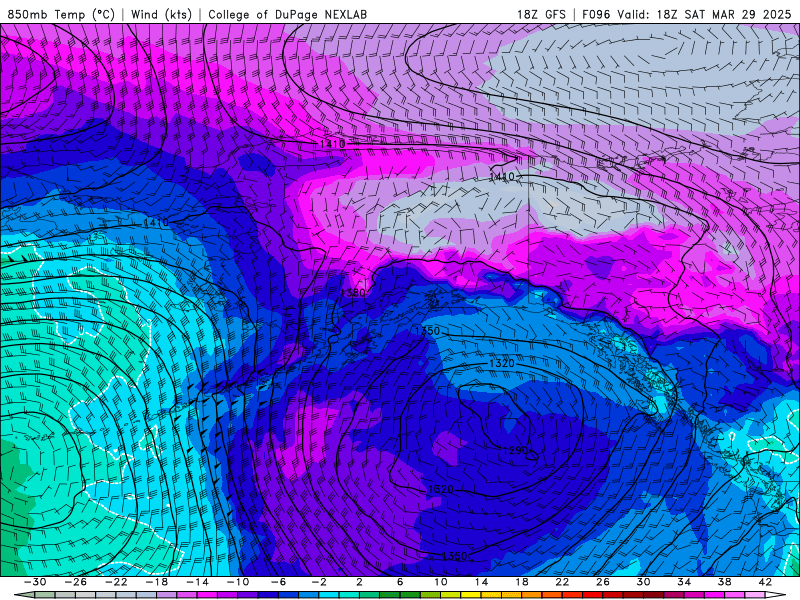800x600 pixels.
Task: Select the -2 value on the legend
Action: tap(318, 582)
